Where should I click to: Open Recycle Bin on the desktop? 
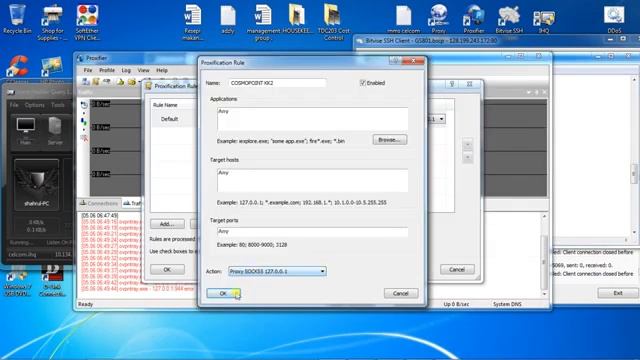click(x=17, y=19)
